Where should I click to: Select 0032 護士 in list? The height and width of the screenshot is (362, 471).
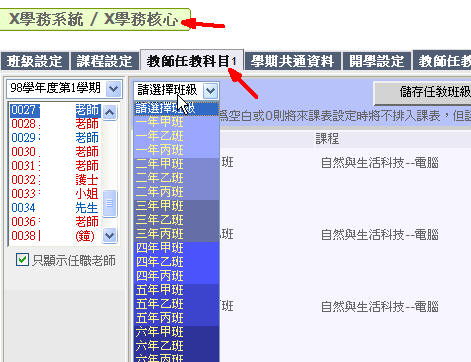[x=55, y=180]
